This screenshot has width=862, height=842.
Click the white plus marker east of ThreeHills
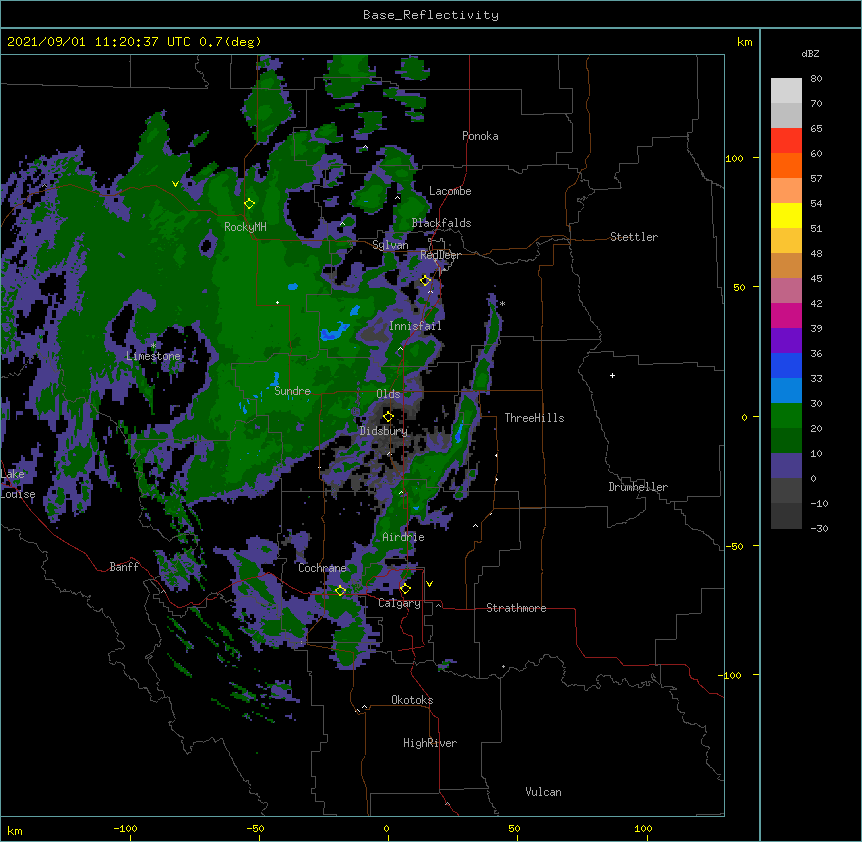pyautogui.click(x=612, y=375)
